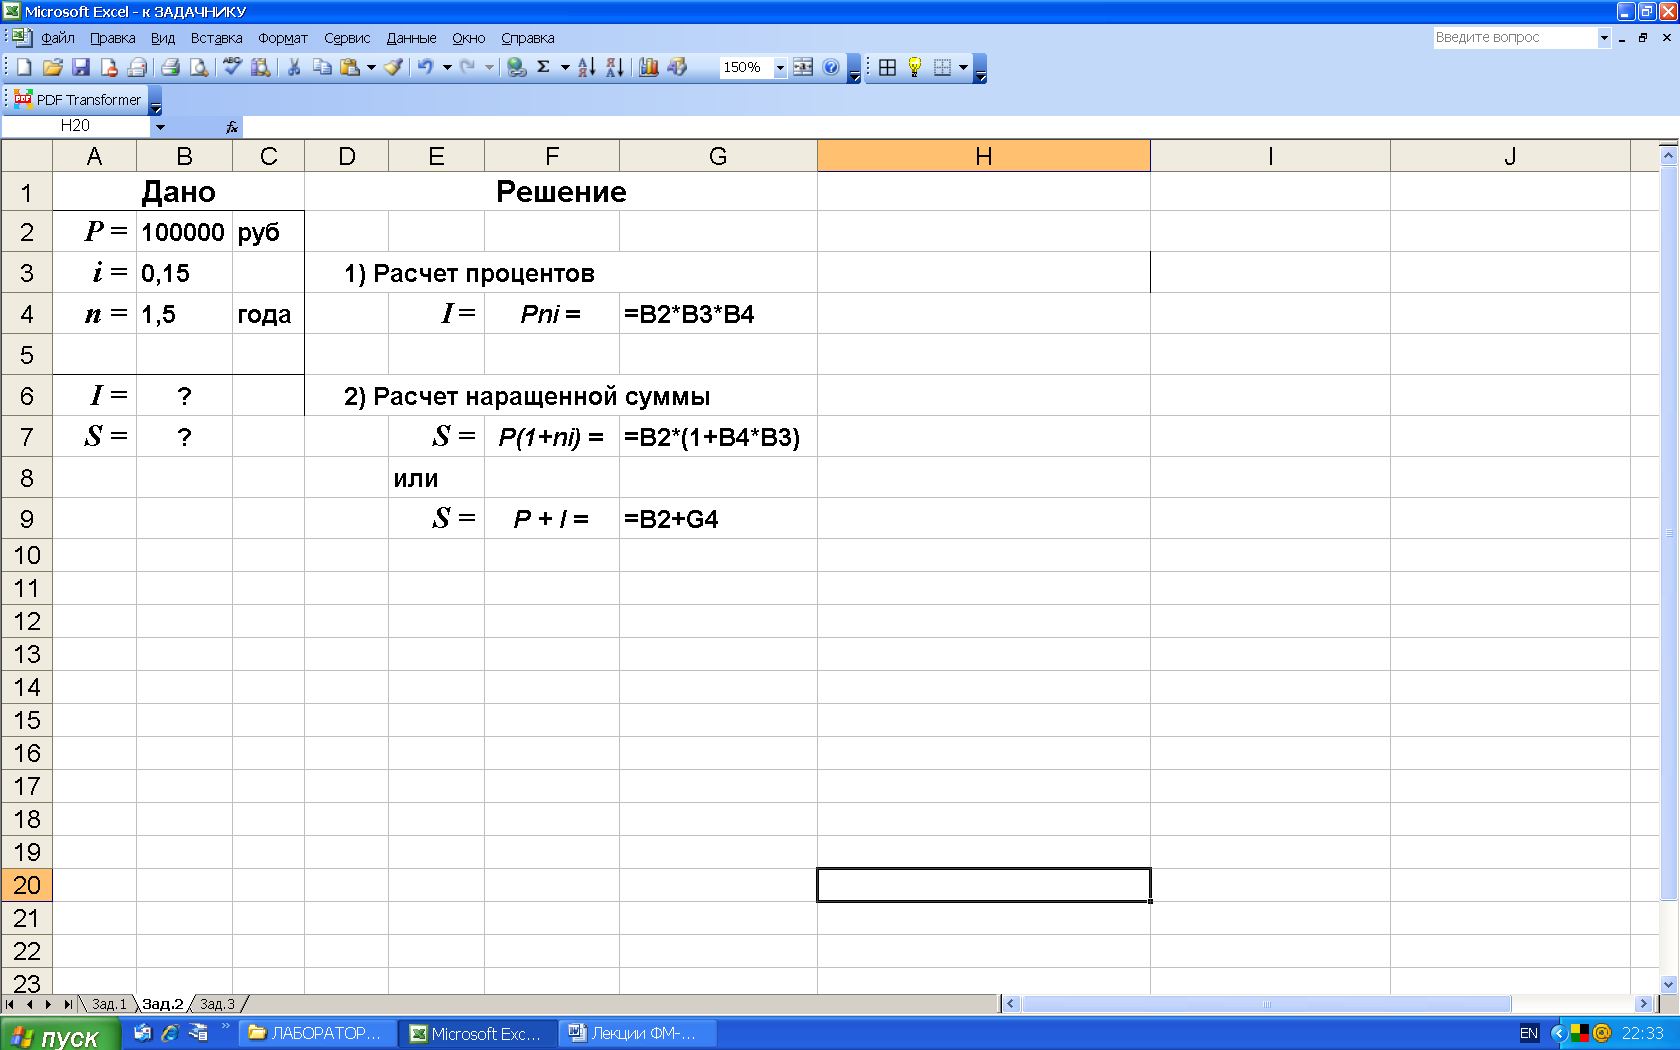Click the EN language indicator in tray

1529,1034
